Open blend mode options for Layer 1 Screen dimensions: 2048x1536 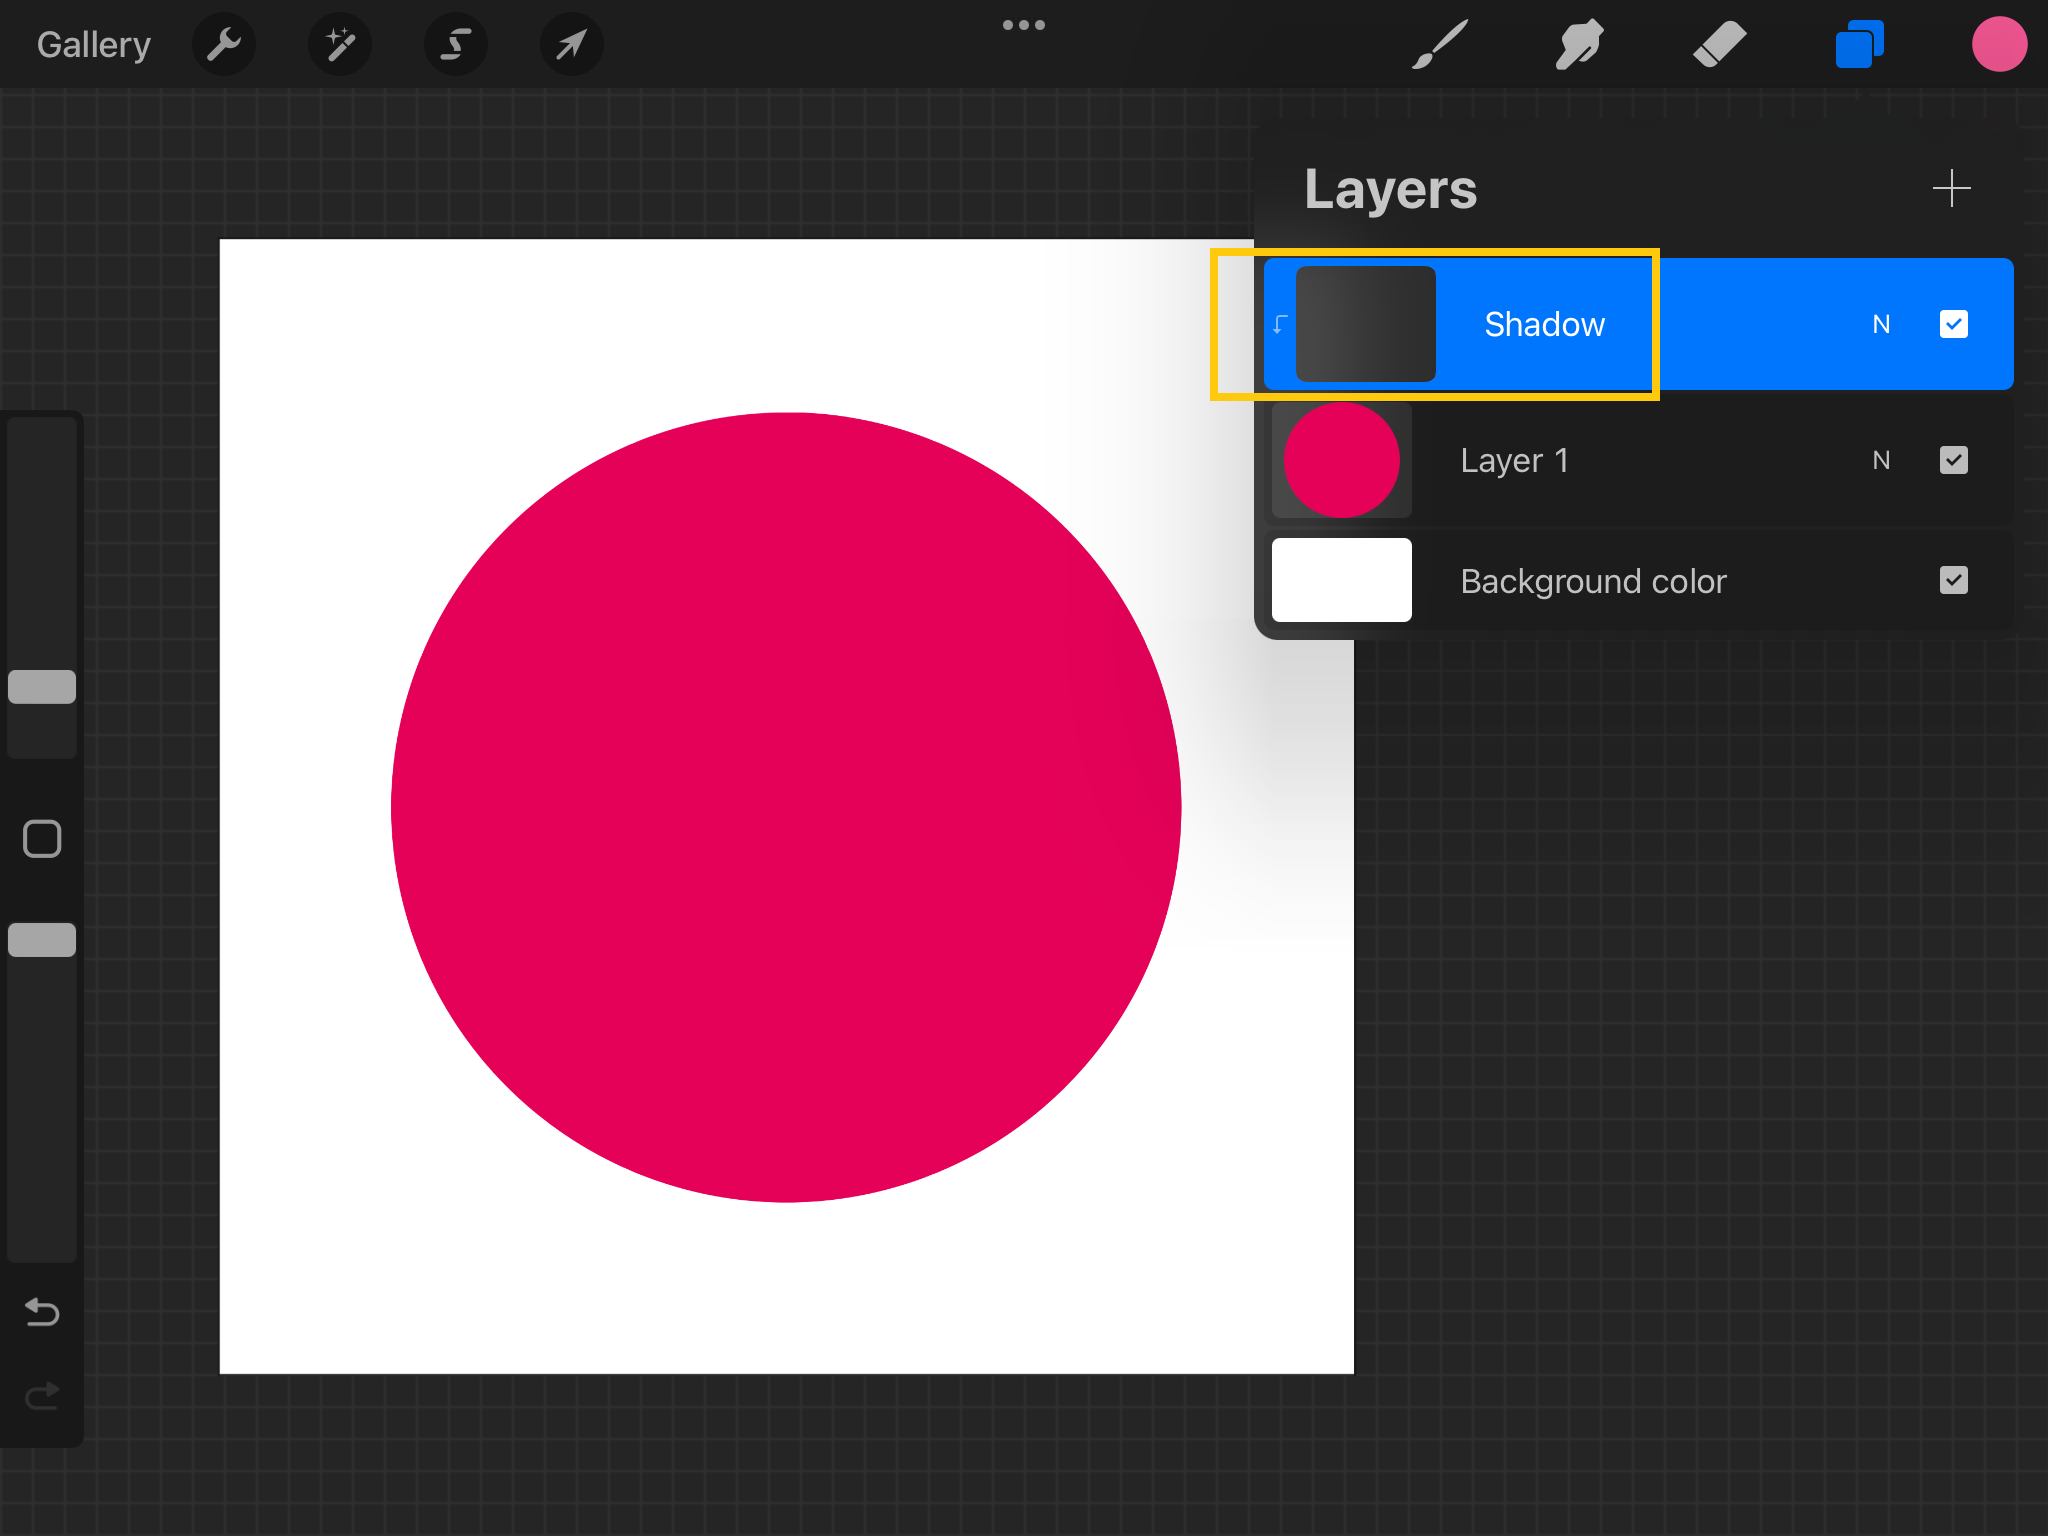(x=1881, y=460)
